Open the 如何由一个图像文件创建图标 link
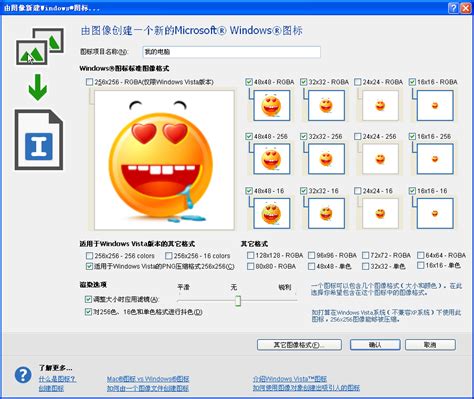The height and width of the screenshot is (399, 474). tap(148, 388)
